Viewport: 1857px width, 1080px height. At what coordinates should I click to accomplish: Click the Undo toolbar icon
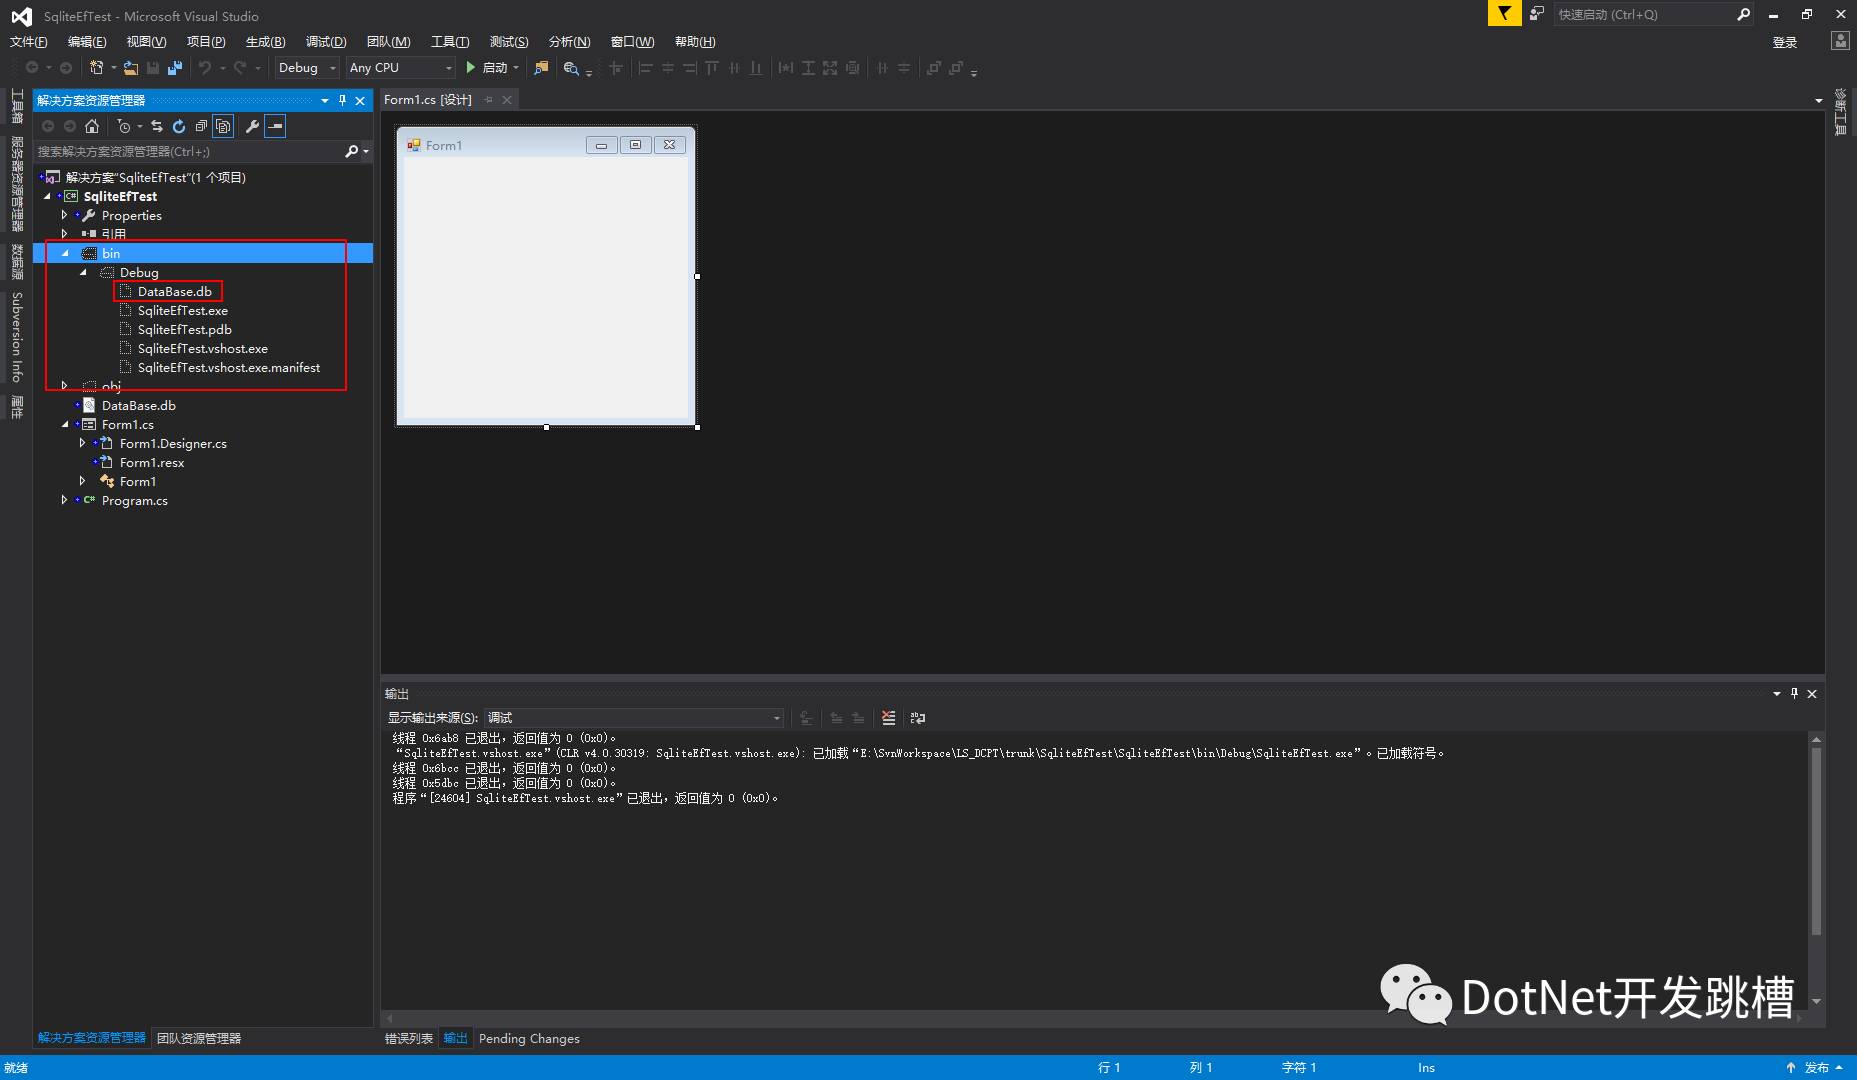(205, 68)
